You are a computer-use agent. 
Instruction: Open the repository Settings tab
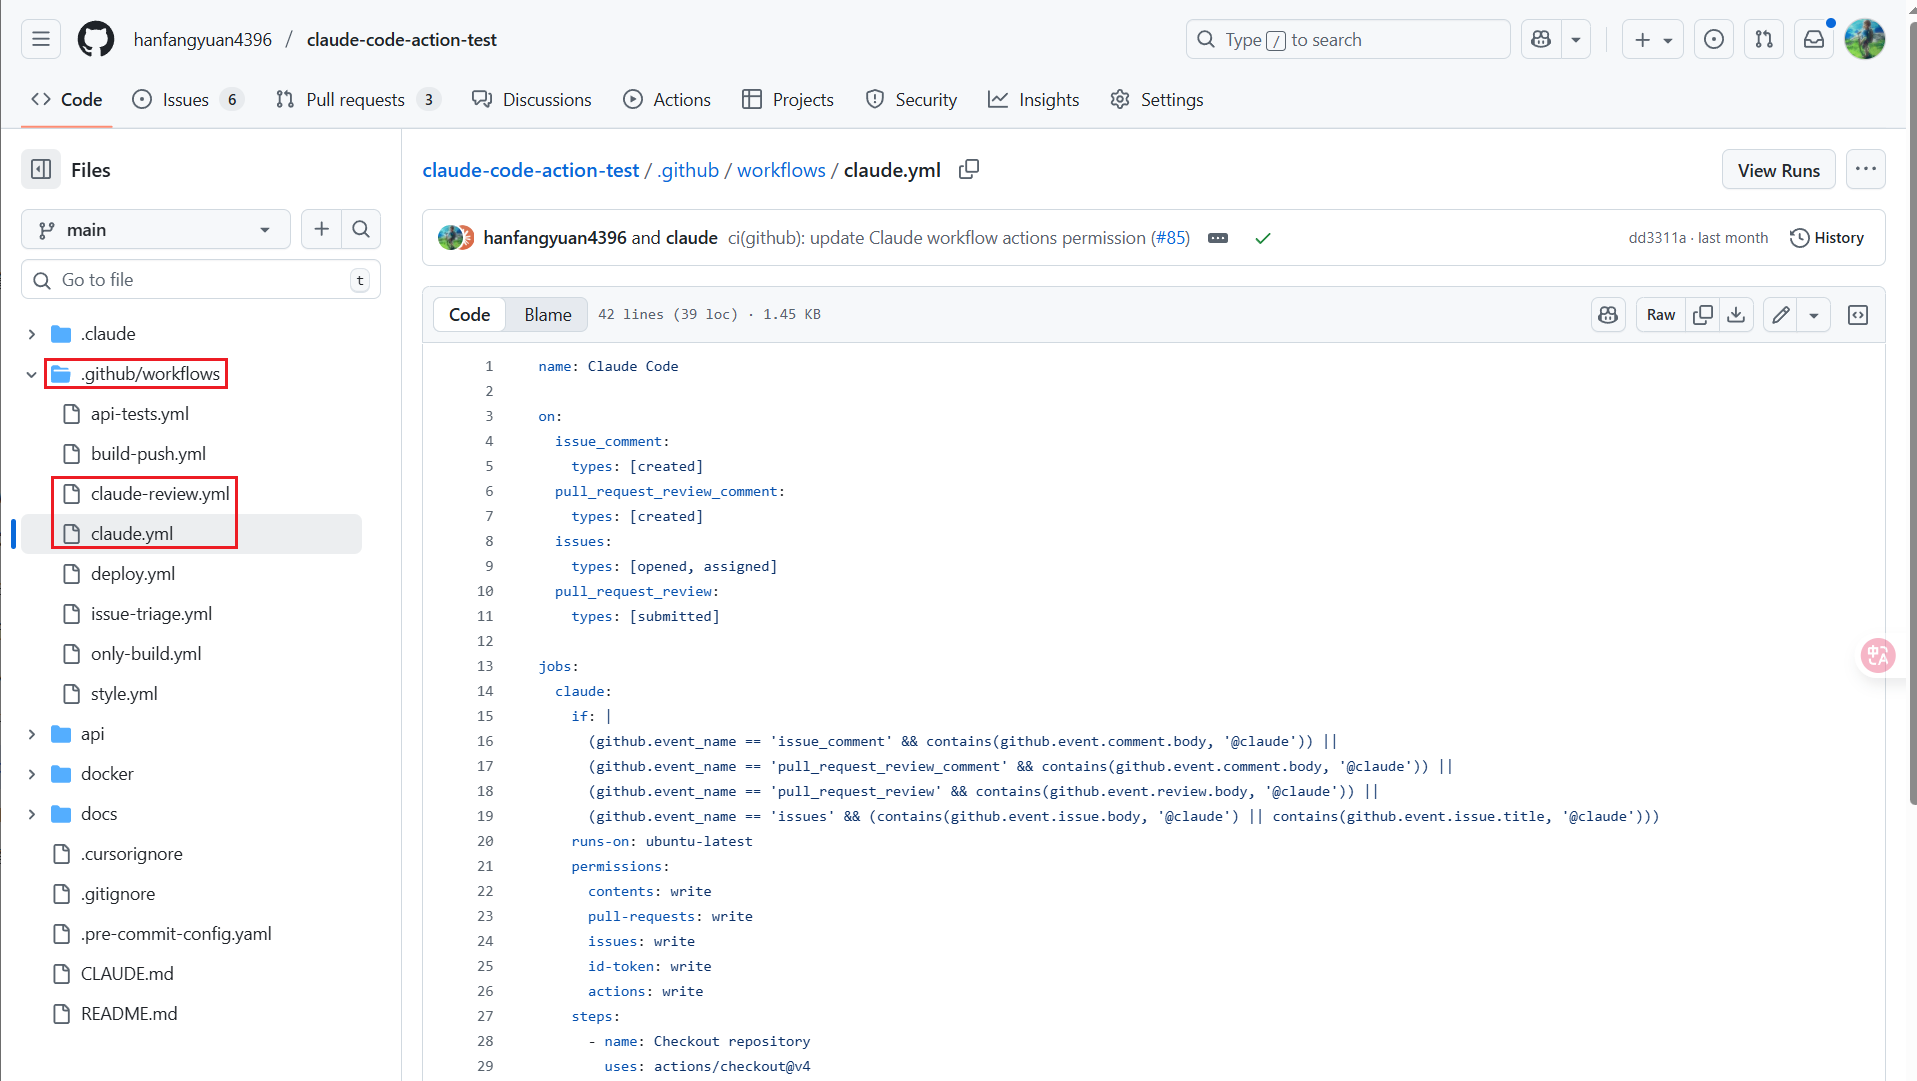[x=1157, y=99]
